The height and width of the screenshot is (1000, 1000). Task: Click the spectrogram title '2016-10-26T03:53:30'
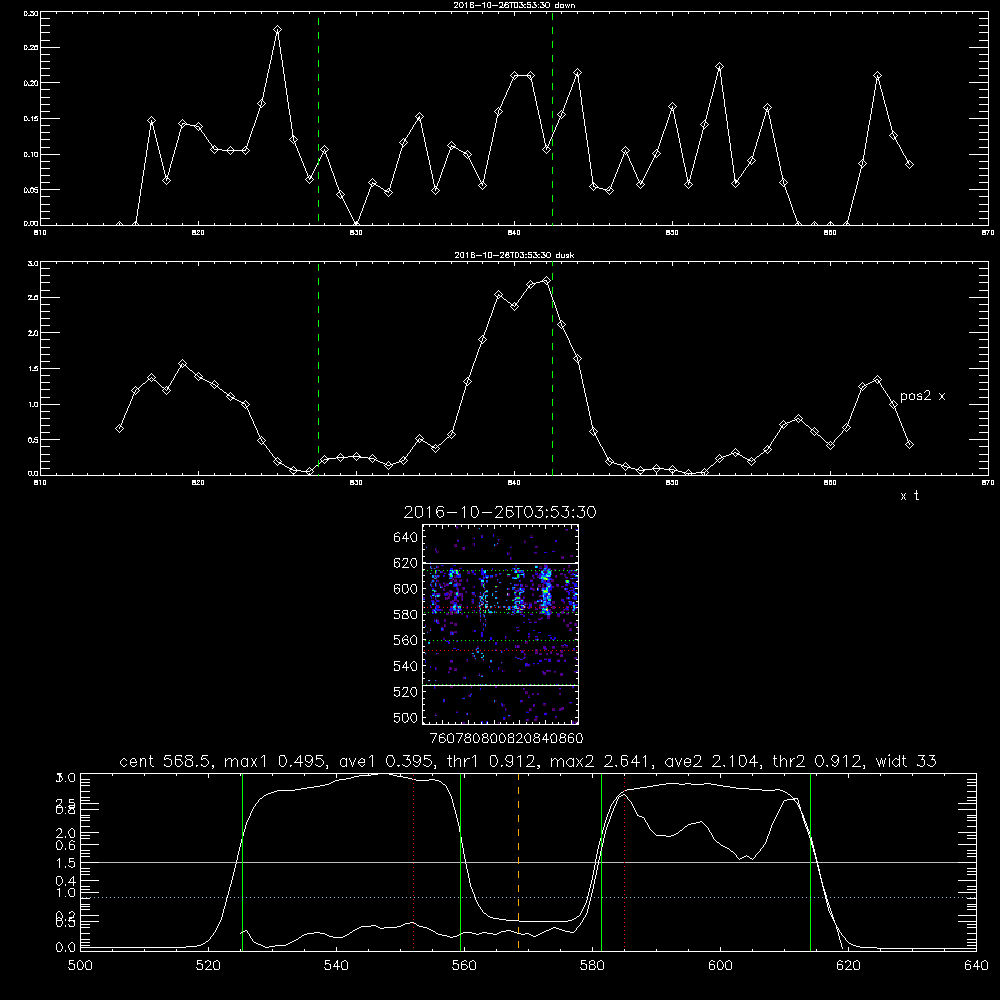tap(500, 513)
